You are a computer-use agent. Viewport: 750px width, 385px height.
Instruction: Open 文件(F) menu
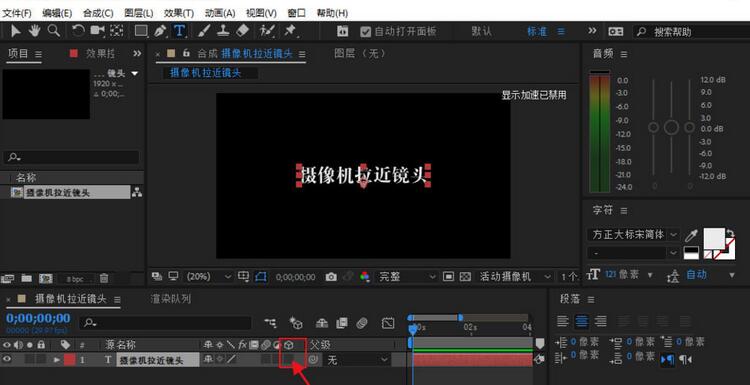pyautogui.click(x=17, y=13)
